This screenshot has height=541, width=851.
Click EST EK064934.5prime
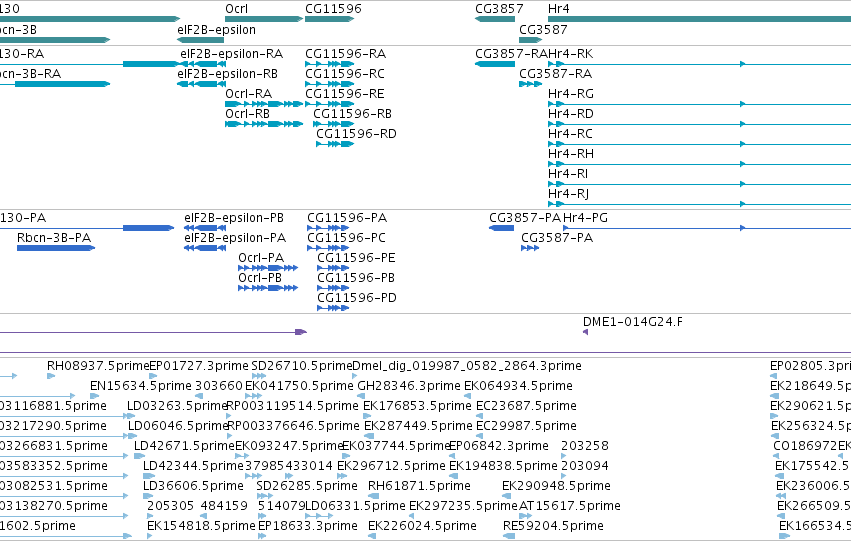click(518, 387)
